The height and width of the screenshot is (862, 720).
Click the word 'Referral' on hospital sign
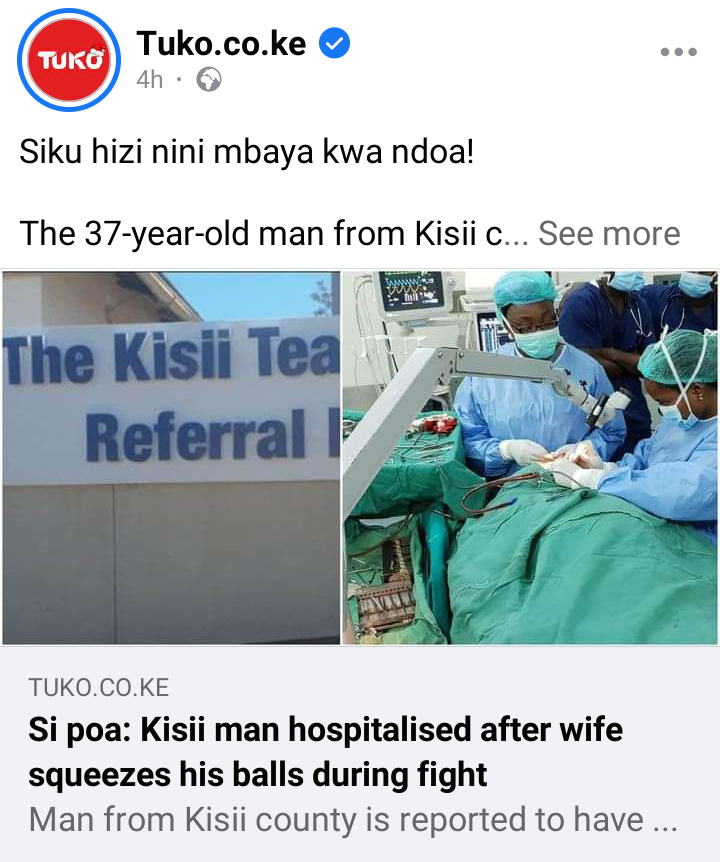(x=195, y=435)
